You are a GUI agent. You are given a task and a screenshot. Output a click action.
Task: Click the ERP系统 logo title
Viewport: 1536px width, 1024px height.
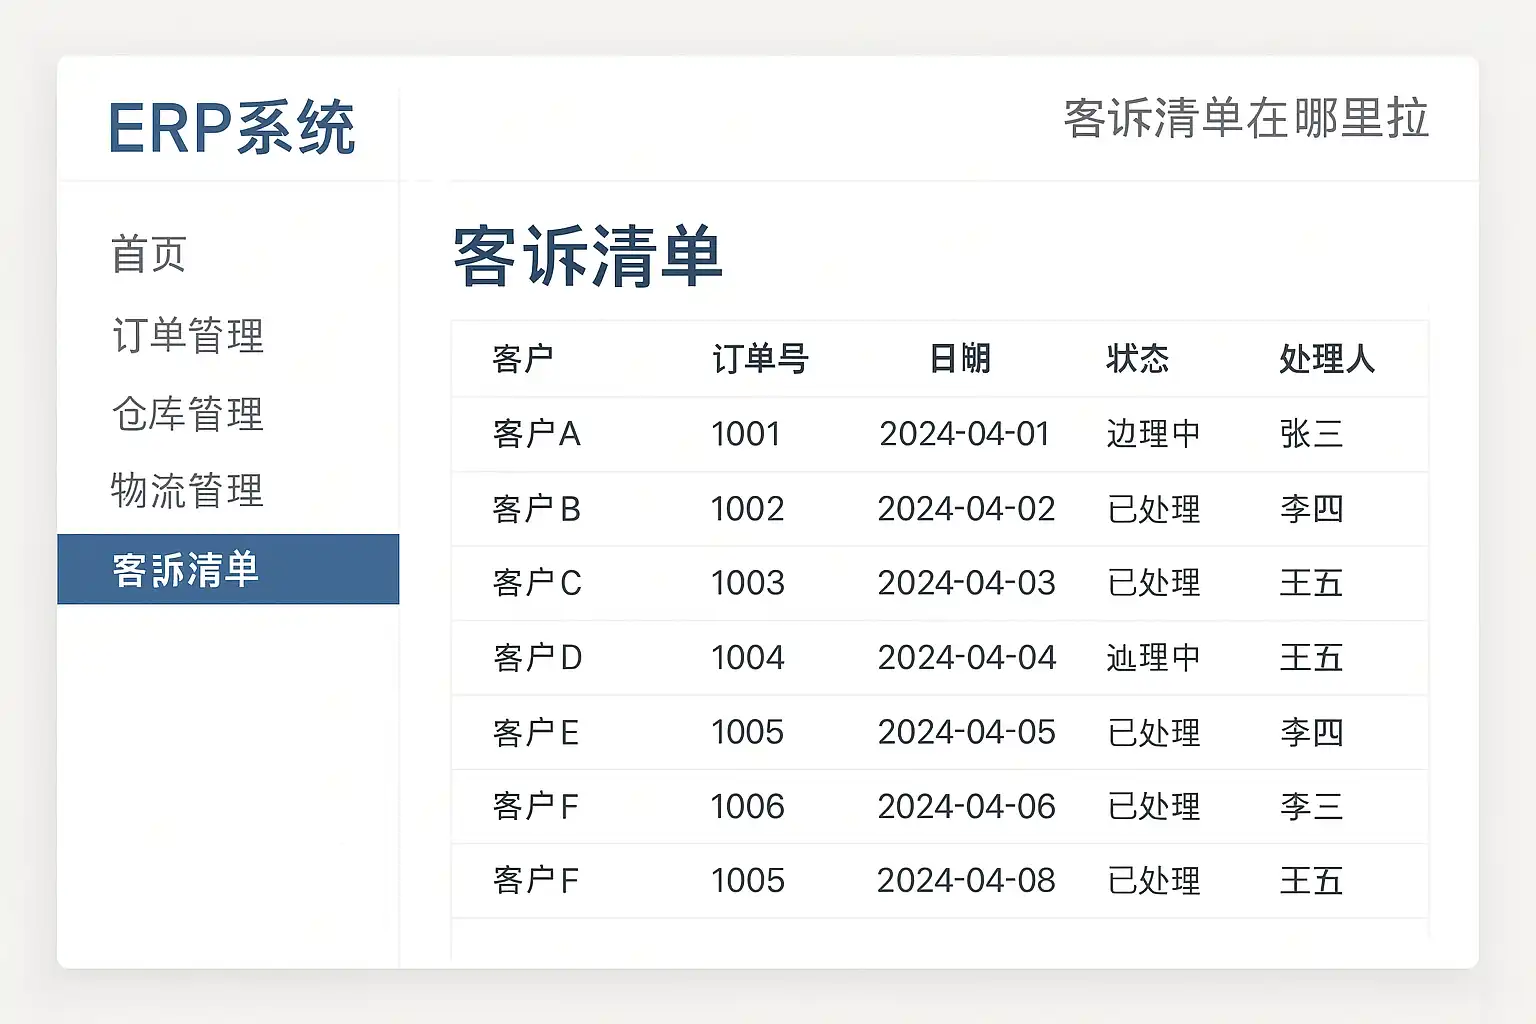232,128
